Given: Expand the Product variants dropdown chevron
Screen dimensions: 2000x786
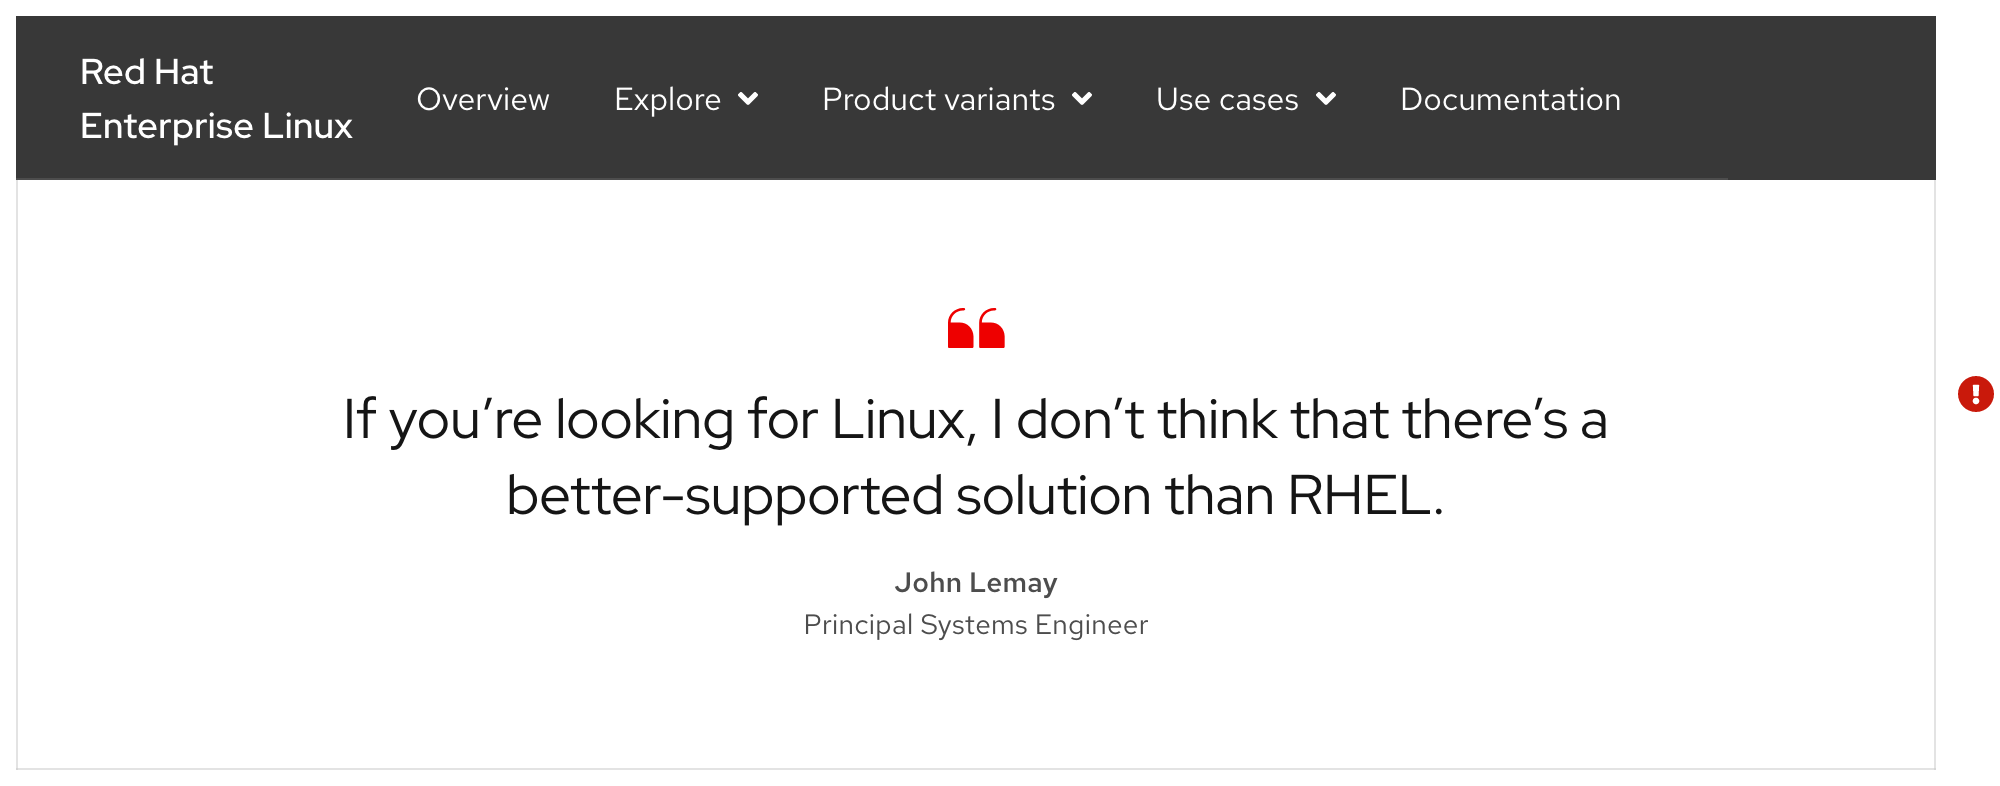Looking at the screenshot, I should (1082, 99).
